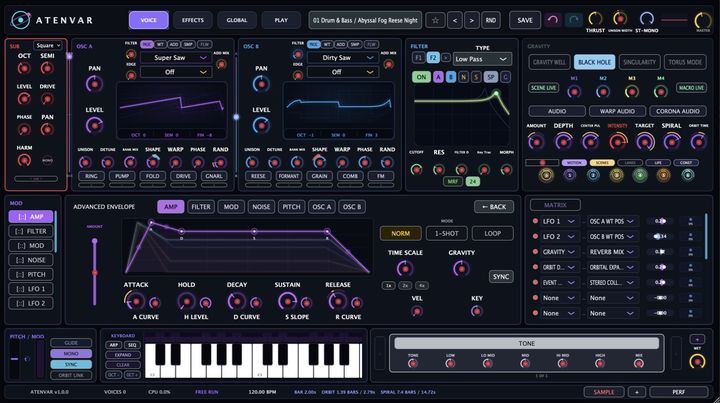Go to next preset arrow
720x403 pixels.
(472, 20)
